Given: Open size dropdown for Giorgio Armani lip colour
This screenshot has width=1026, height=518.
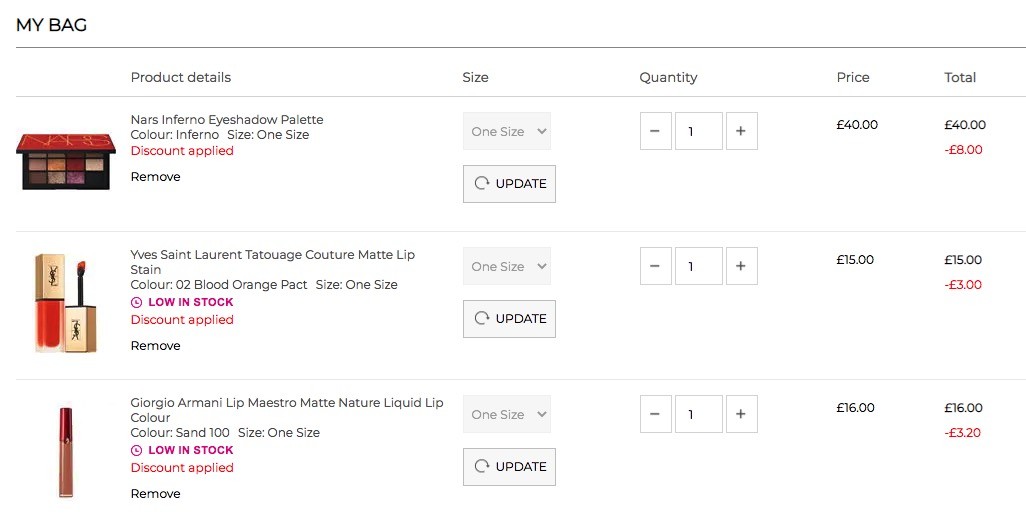Looking at the screenshot, I should [507, 414].
